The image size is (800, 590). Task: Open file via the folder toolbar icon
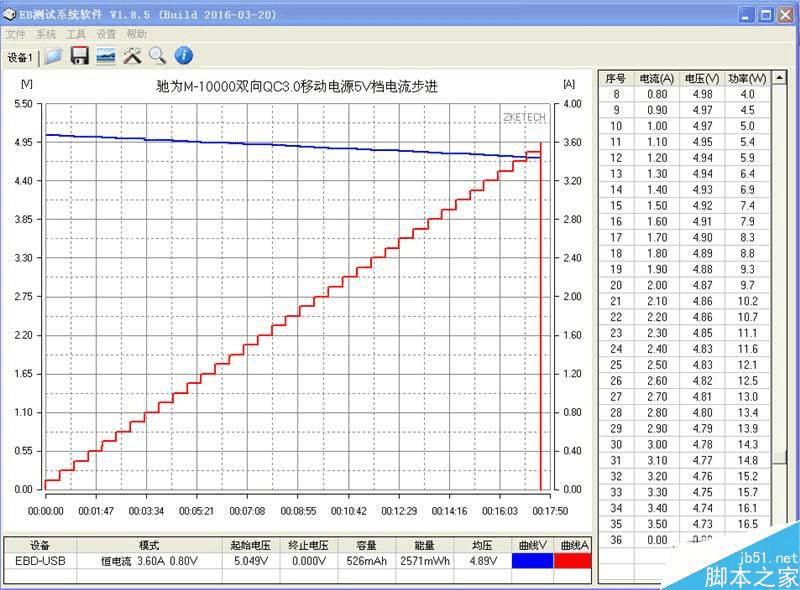53,56
